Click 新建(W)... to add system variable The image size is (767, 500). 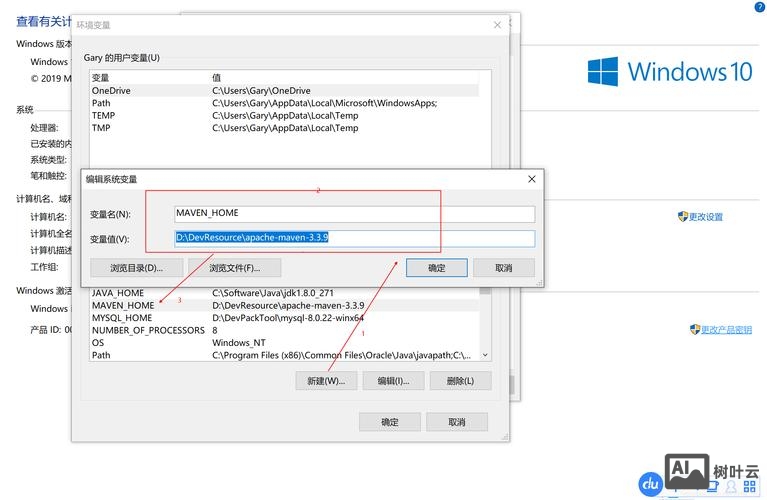[x=326, y=381]
